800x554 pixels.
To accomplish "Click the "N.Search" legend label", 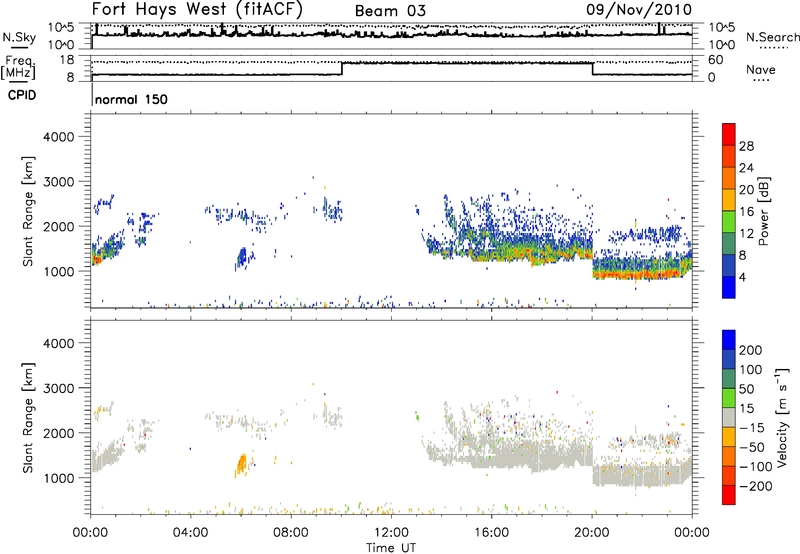I will (x=772, y=37).
